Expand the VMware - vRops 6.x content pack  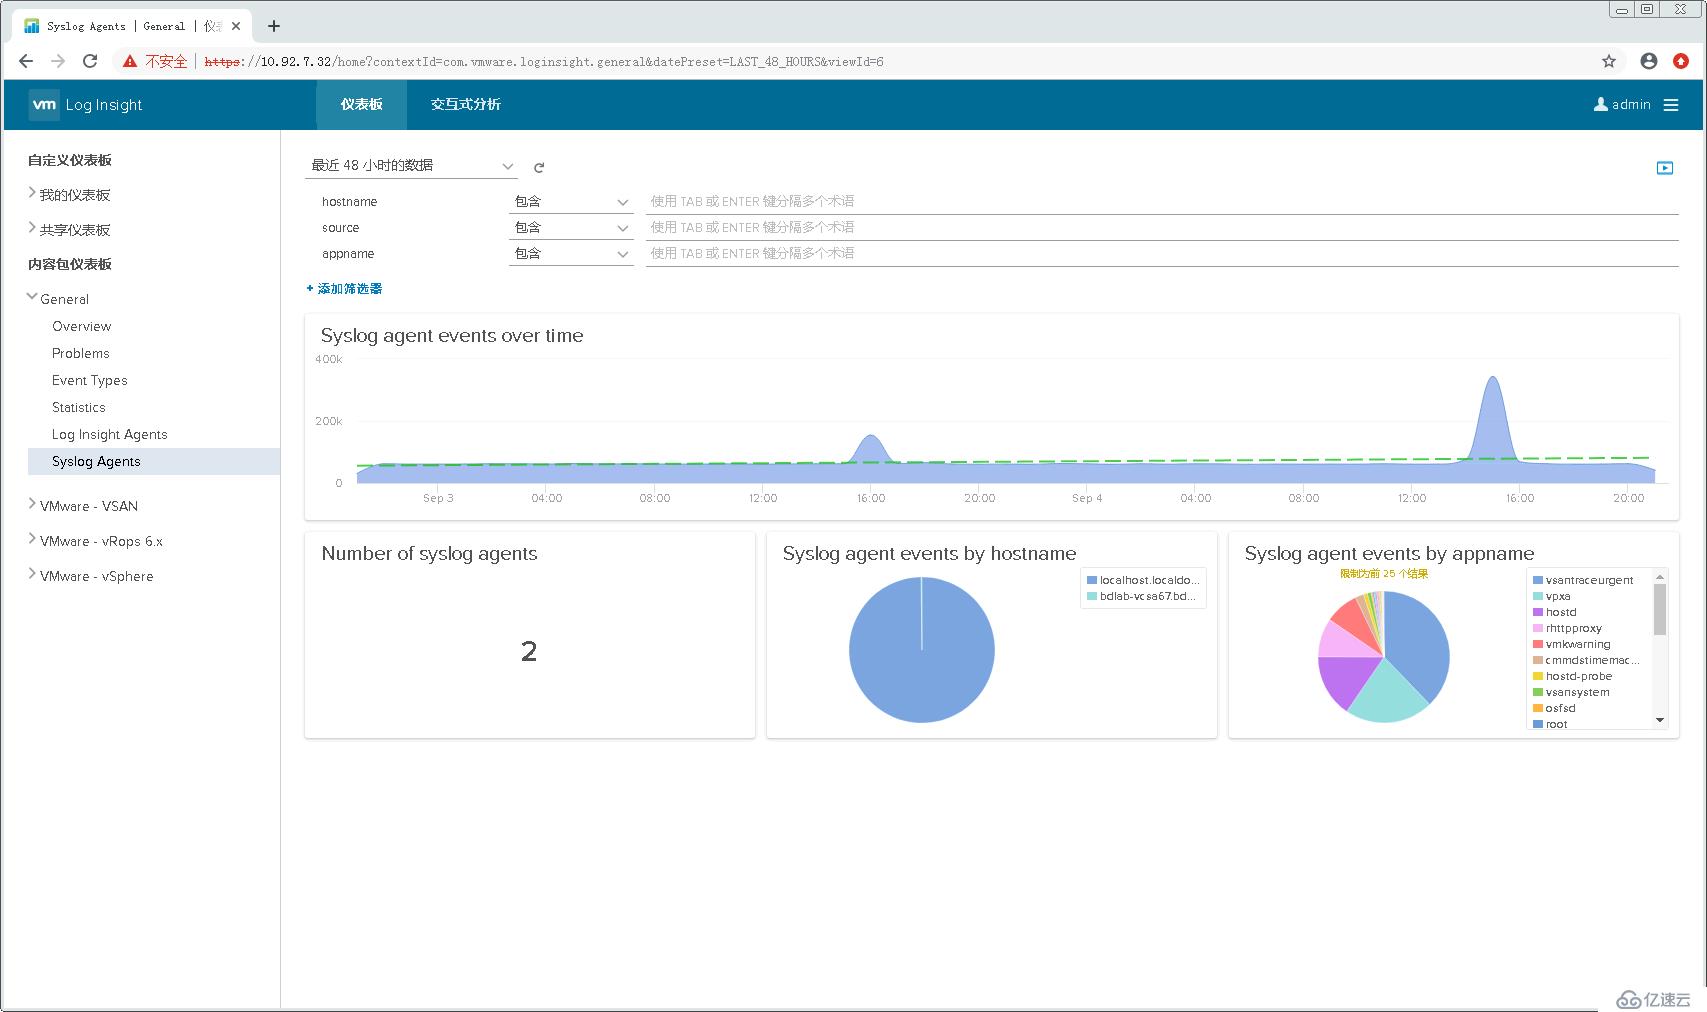coord(32,539)
